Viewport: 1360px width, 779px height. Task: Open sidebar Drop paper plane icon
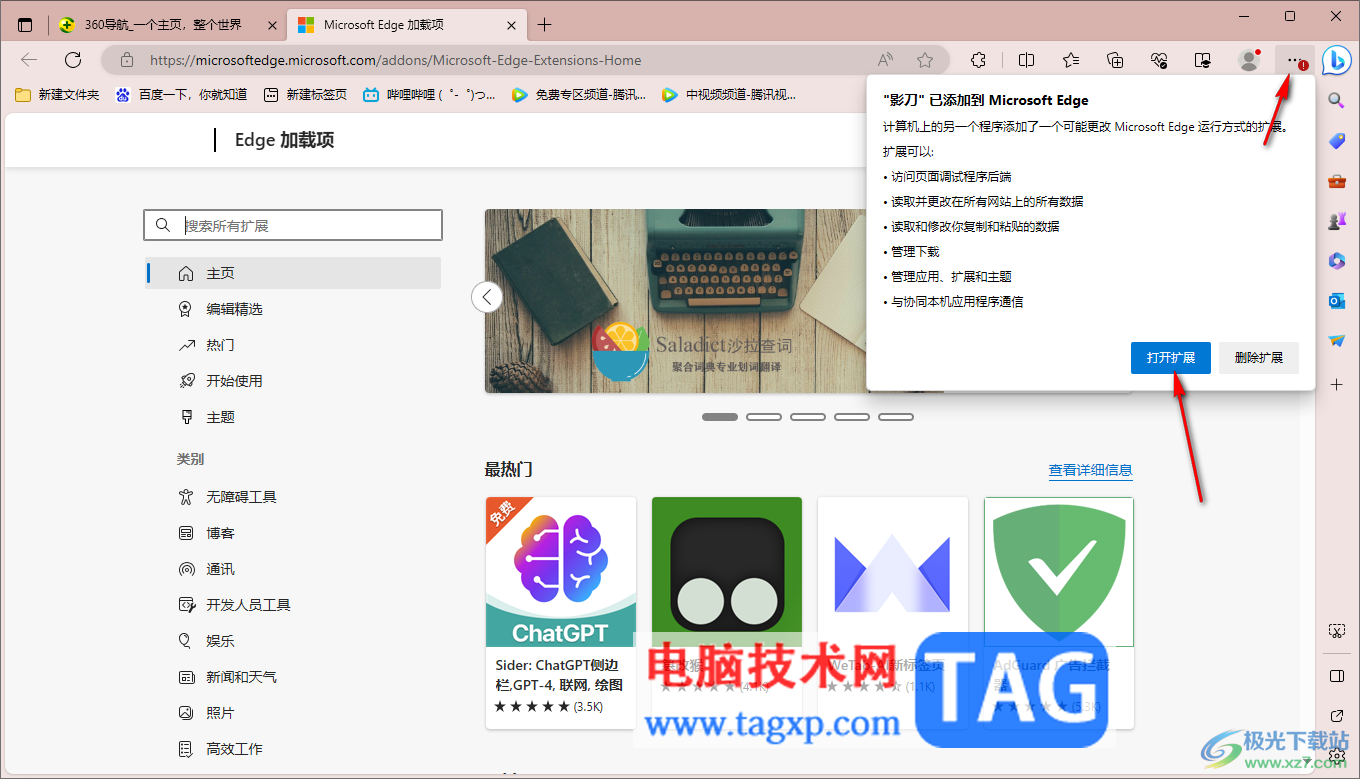[x=1337, y=341]
